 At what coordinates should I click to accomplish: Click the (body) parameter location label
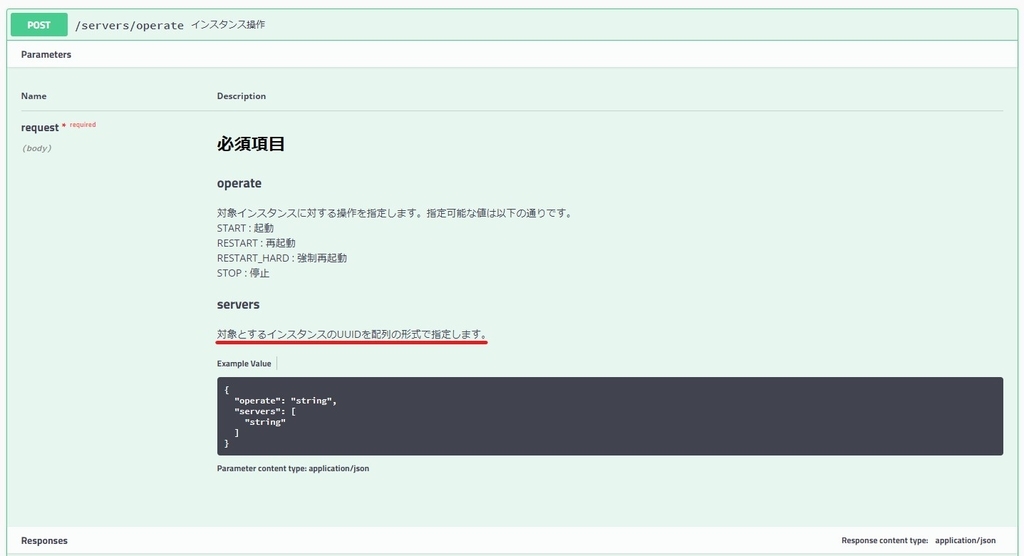click(x=37, y=148)
